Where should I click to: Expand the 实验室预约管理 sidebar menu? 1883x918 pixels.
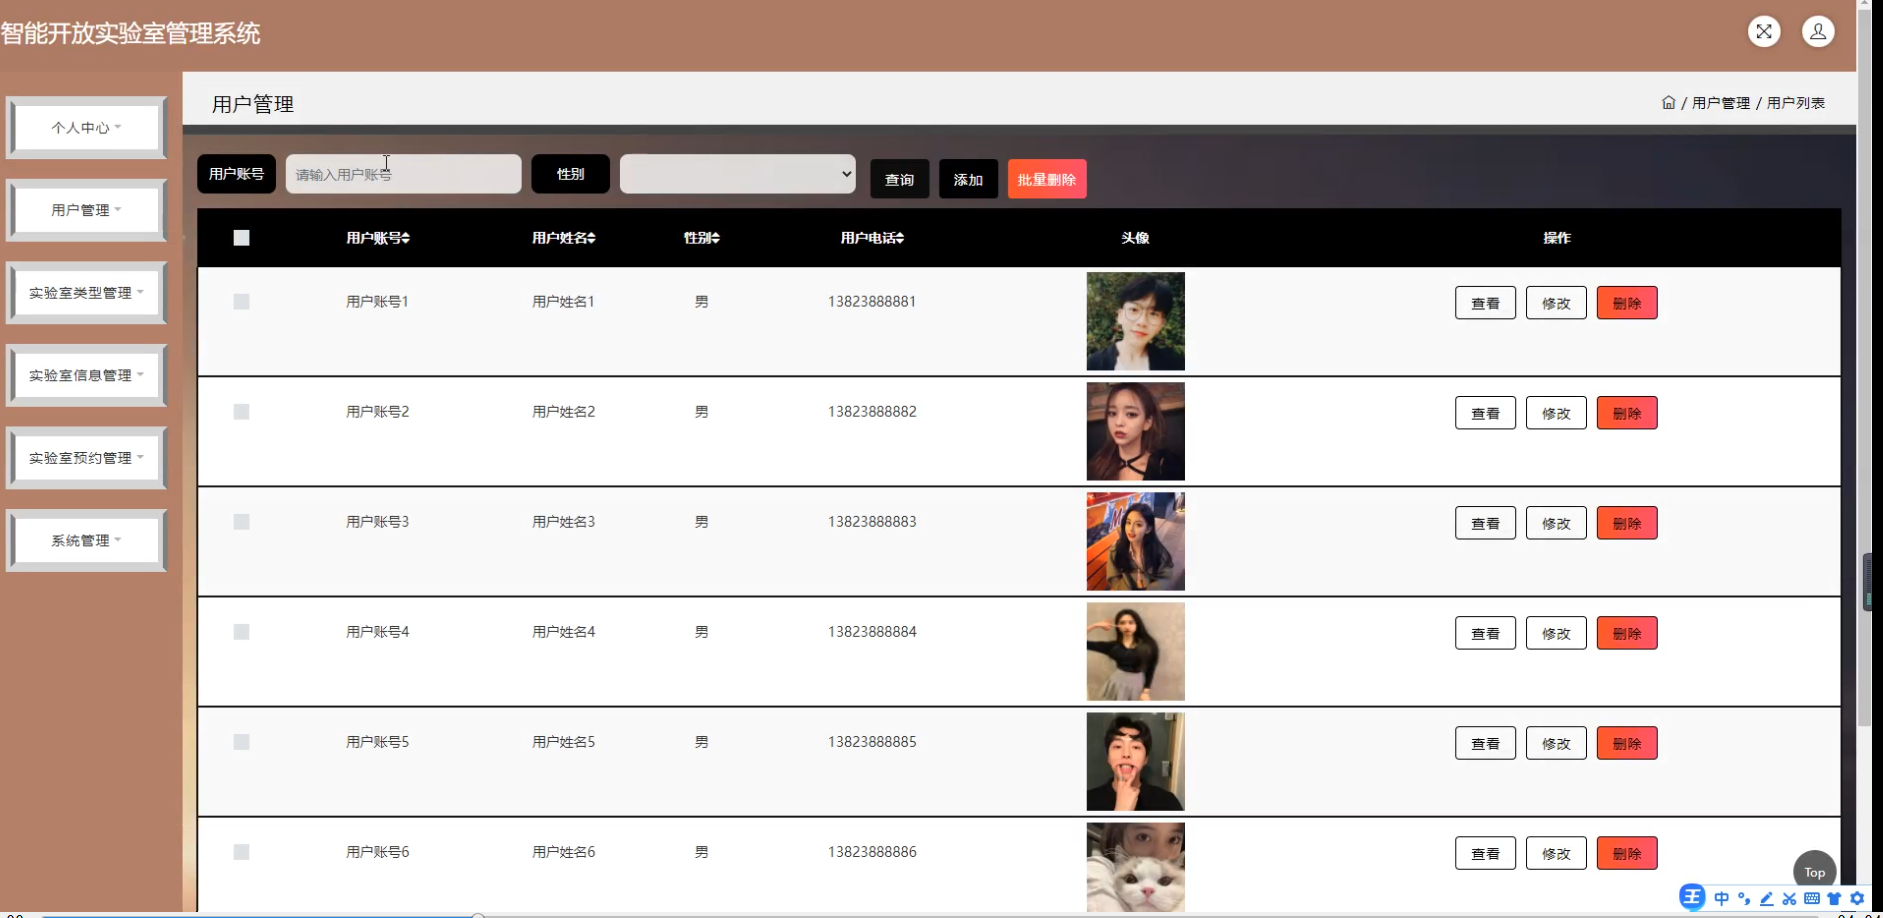tap(86, 458)
